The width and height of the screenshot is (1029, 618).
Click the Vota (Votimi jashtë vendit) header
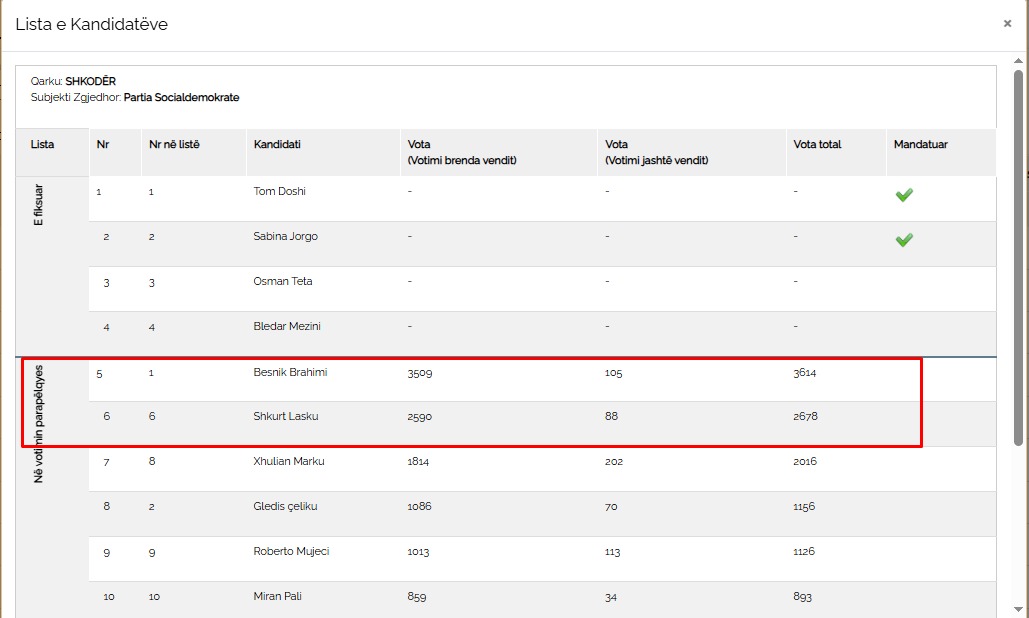(x=658, y=152)
